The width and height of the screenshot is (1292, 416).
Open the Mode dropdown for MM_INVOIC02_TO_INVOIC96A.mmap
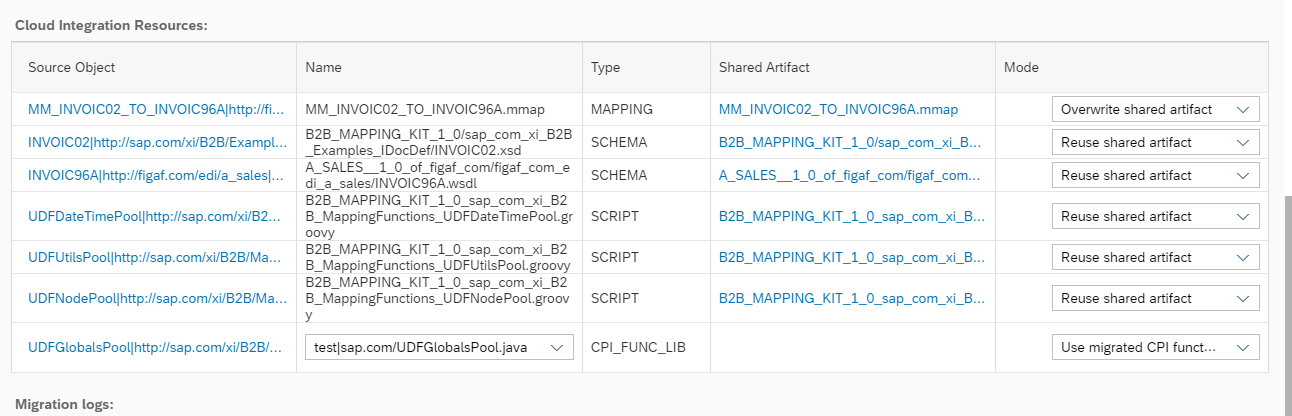coord(1155,109)
